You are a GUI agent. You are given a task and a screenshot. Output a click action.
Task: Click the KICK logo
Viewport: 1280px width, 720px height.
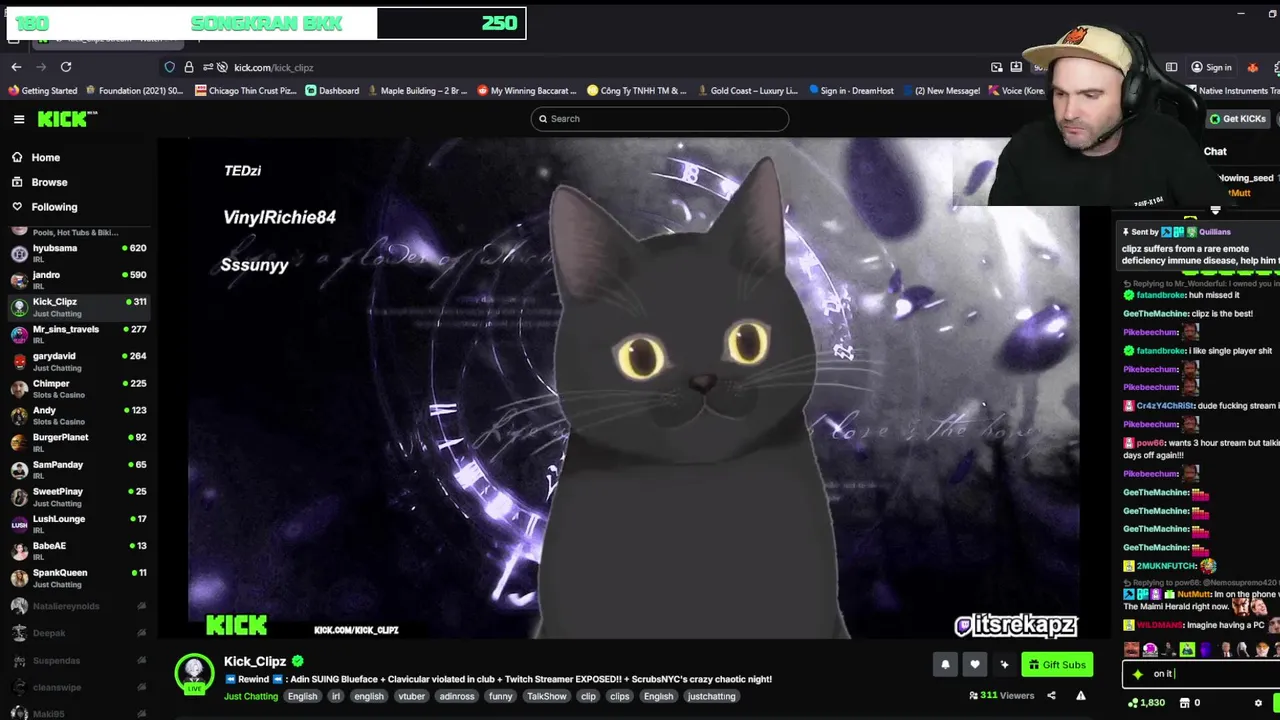67,119
